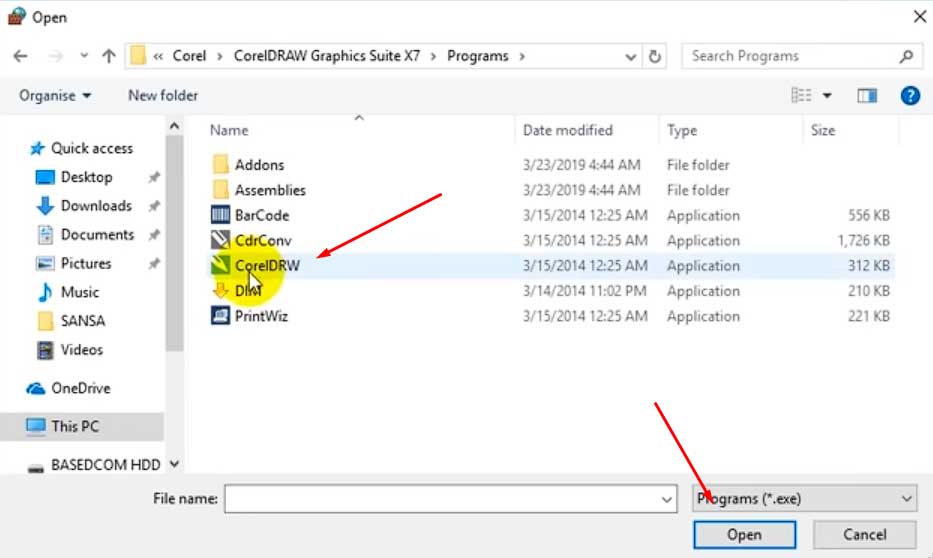The width and height of the screenshot is (933, 558).
Task: Sort files by Name column
Action: point(229,130)
